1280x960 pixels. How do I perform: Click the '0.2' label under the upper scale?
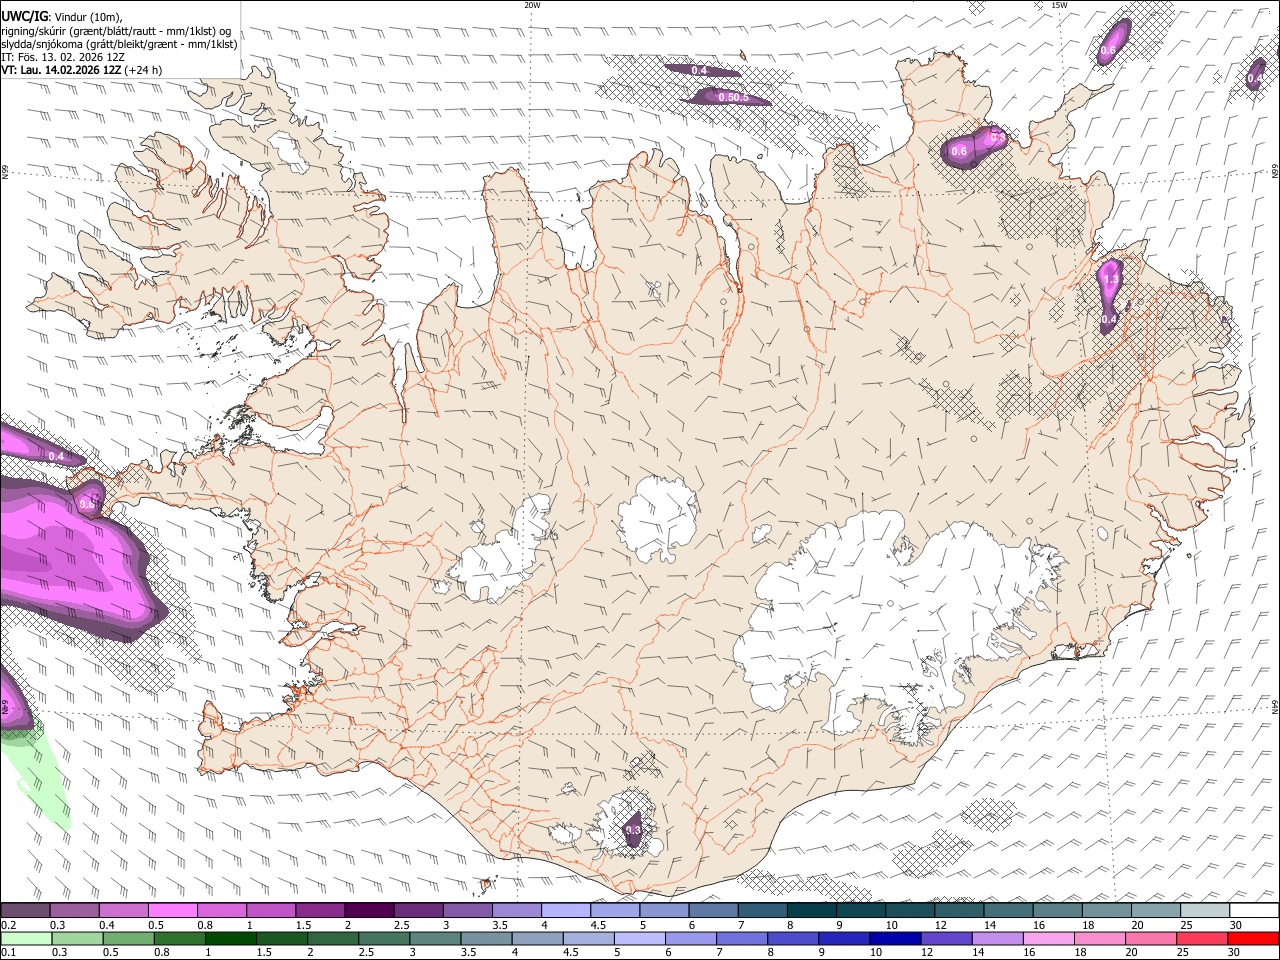(8, 925)
